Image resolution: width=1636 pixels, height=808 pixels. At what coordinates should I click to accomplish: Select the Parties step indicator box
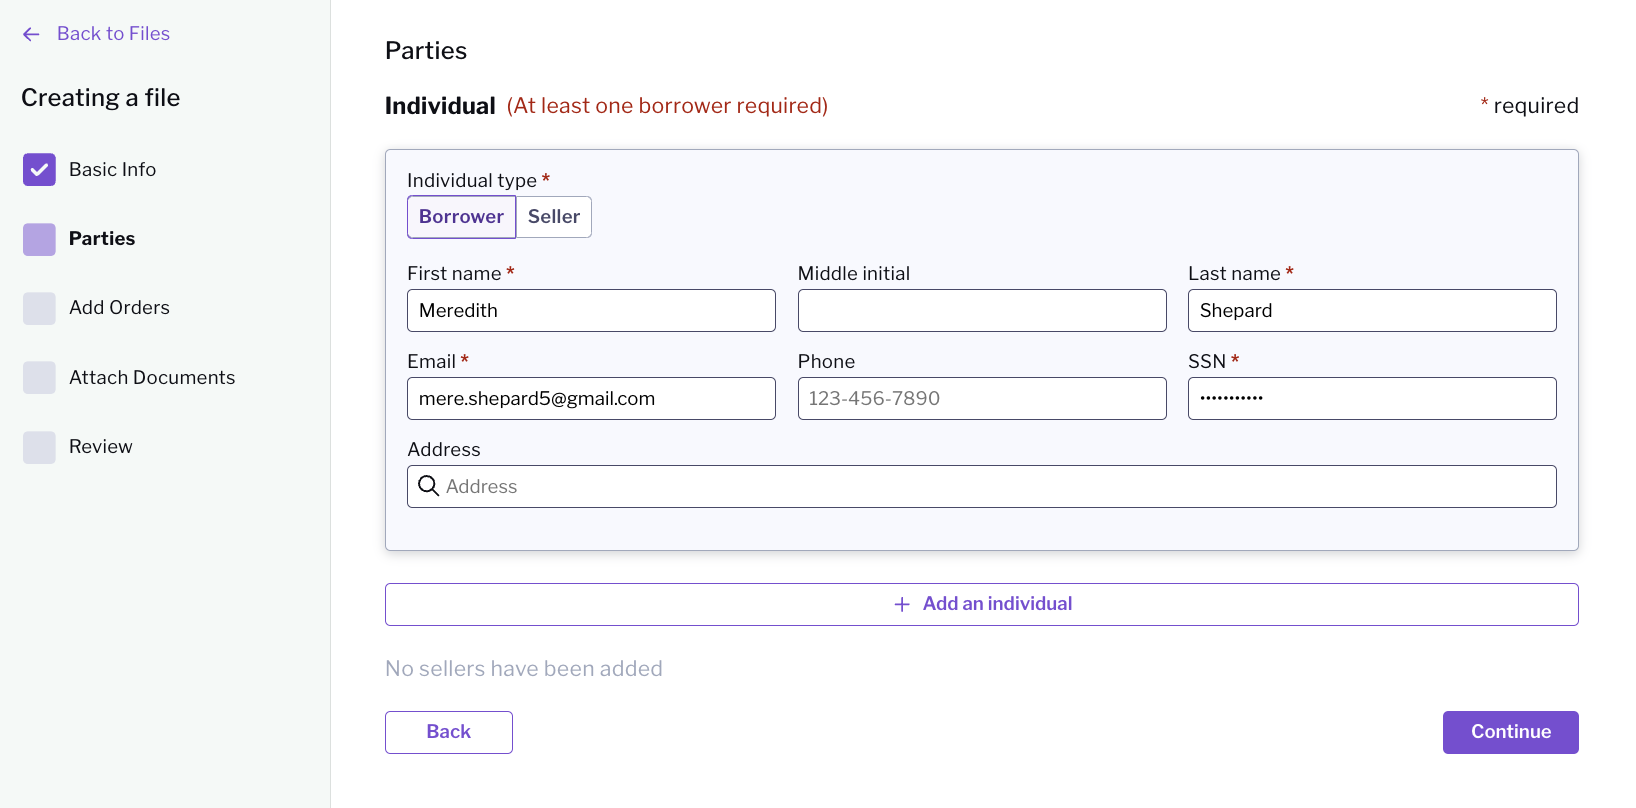click(x=39, y=239)
